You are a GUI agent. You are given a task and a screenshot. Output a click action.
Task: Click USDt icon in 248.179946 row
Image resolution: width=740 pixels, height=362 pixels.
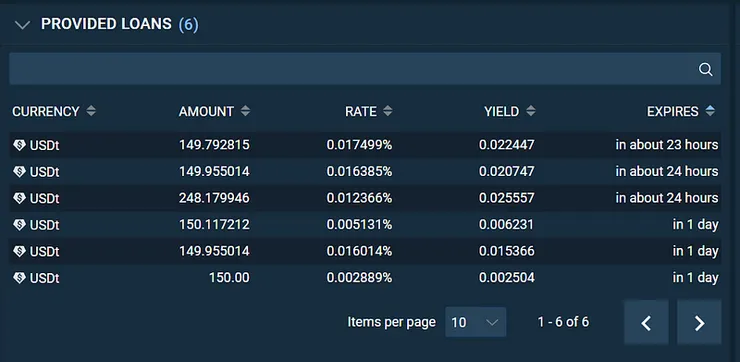(19, 198)
